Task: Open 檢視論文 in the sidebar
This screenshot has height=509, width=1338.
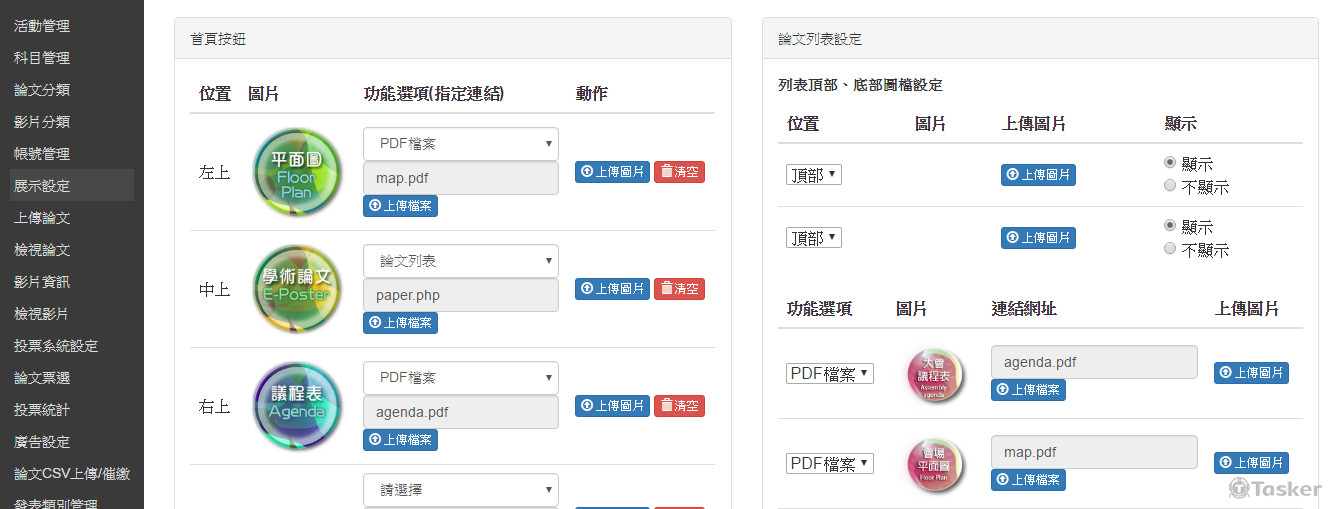Action: [x=42, y=250]
